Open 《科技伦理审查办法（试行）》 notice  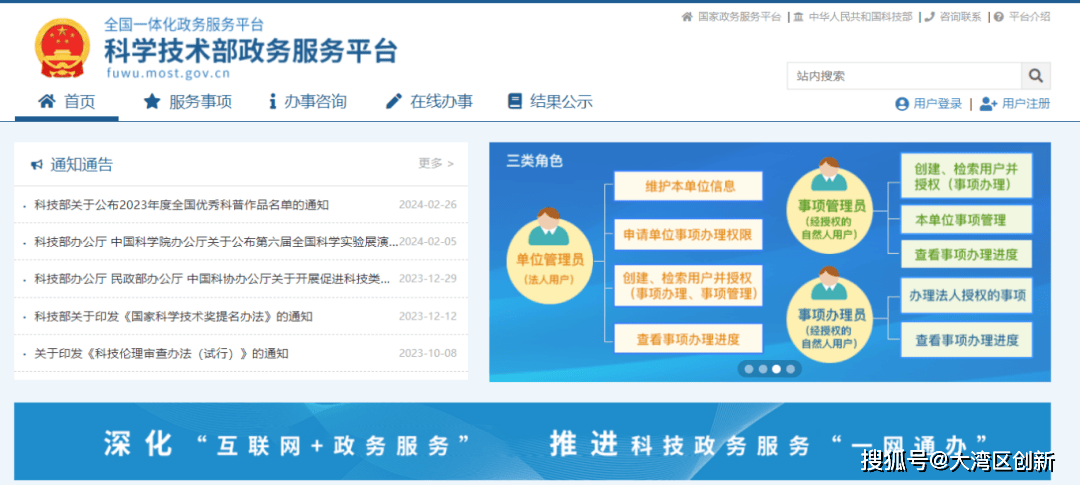coord(161,353)
